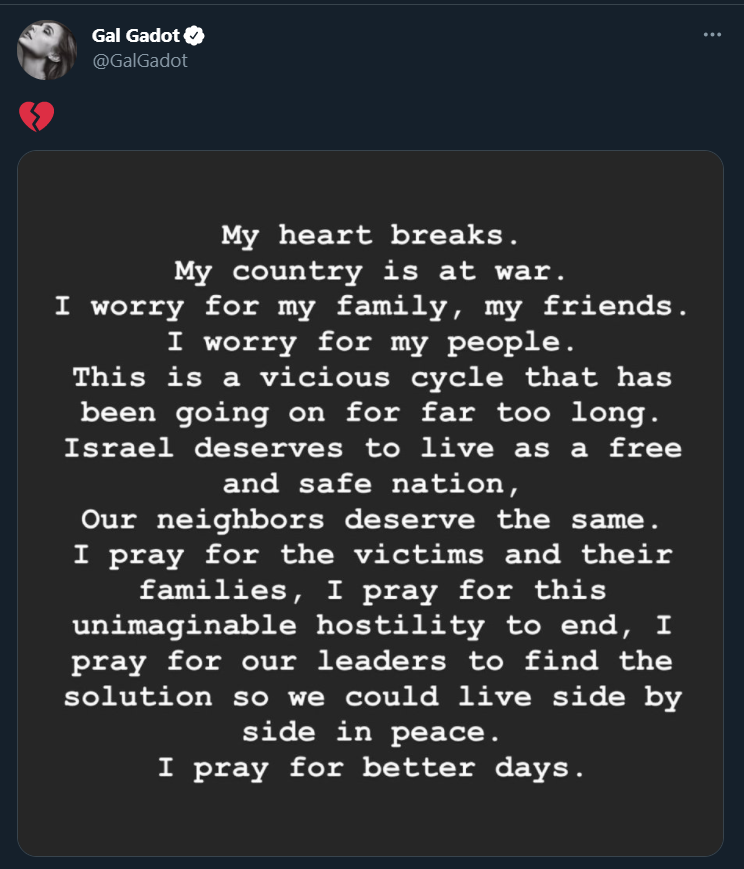Click the line "and safe nation,"

pos(370,484)
